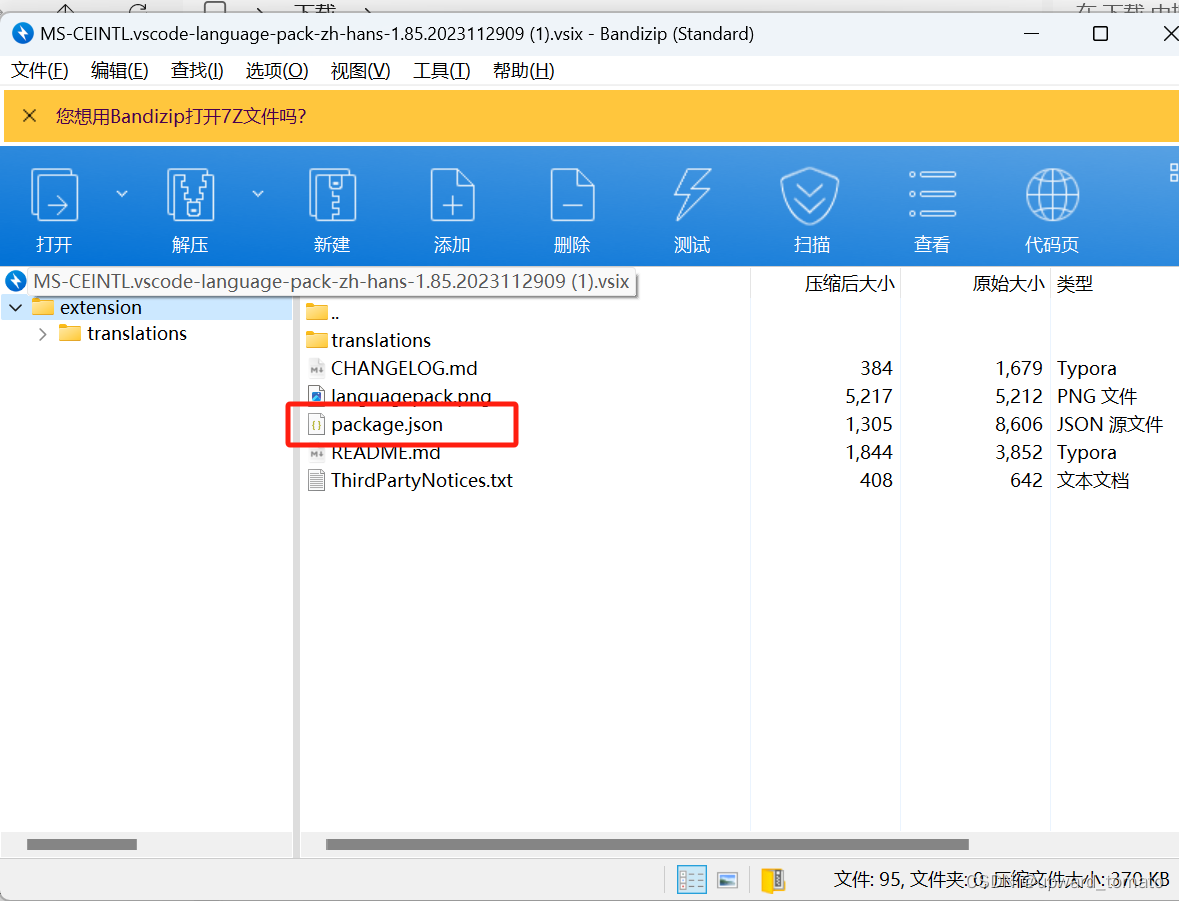Click the Extract (解压) toolbar icon
The width and height of the screenshot is (1179, 901).
[190, 195]
